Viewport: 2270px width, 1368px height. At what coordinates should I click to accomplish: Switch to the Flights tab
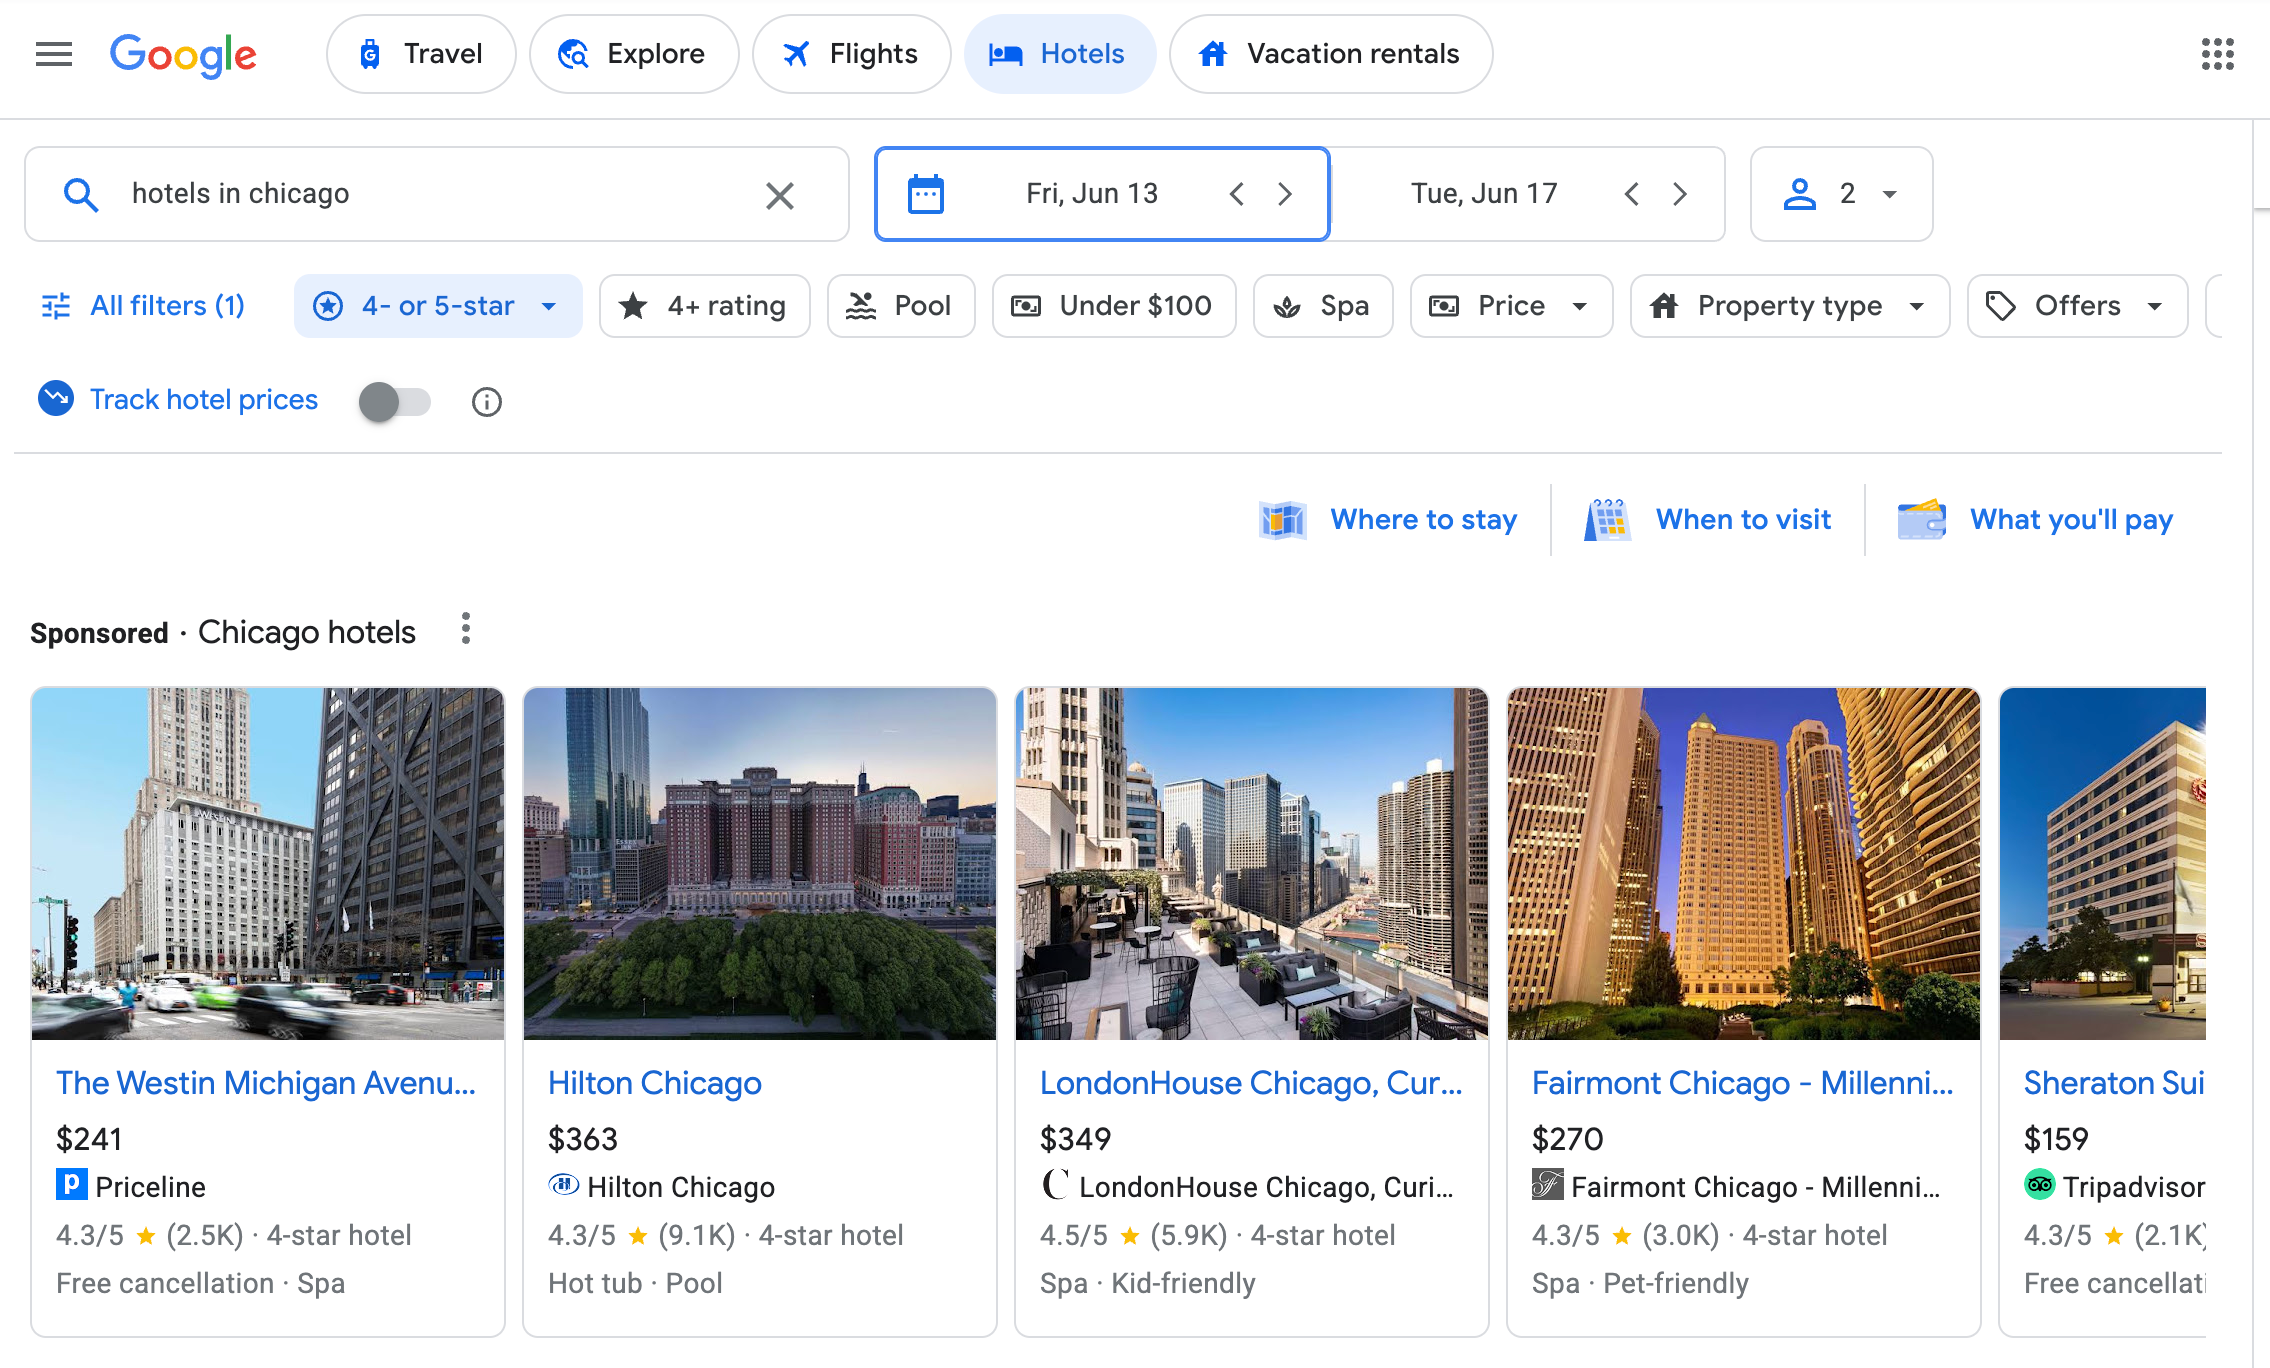[x=851, y=54]
